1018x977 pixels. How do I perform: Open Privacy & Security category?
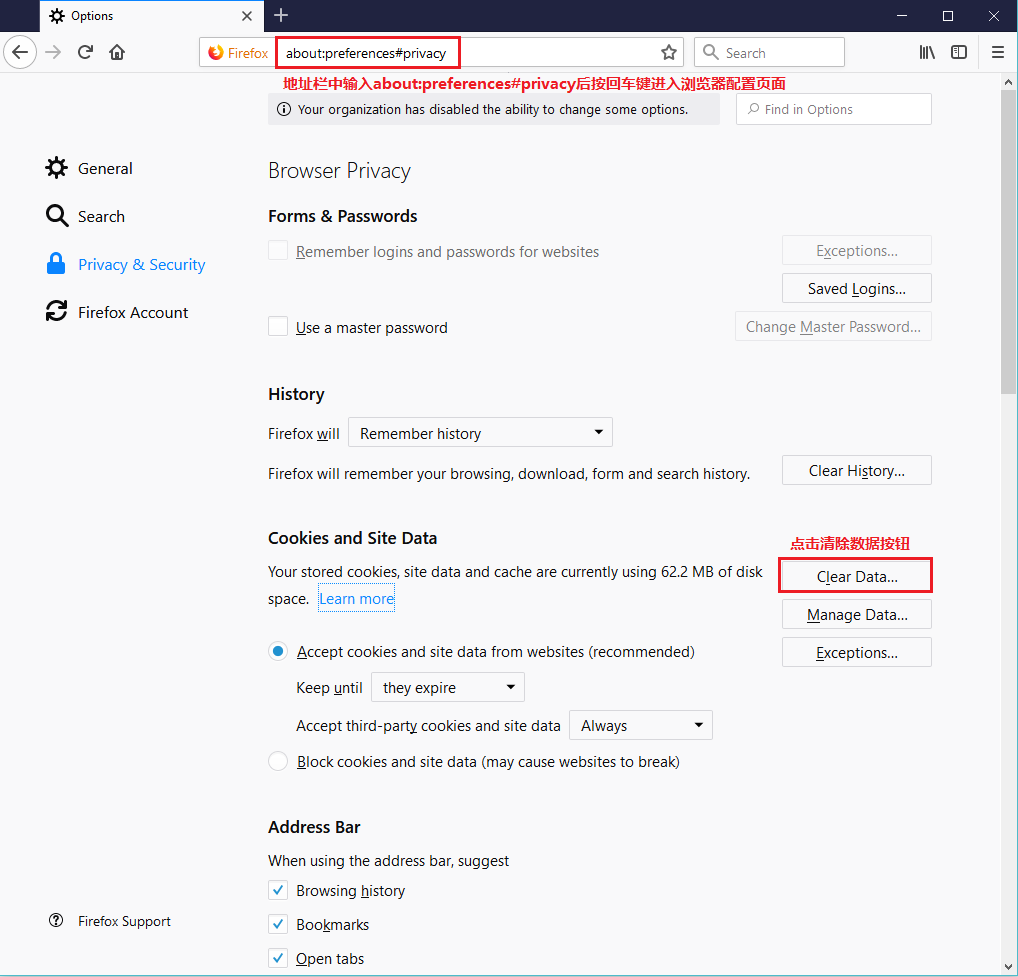point(125,264)
